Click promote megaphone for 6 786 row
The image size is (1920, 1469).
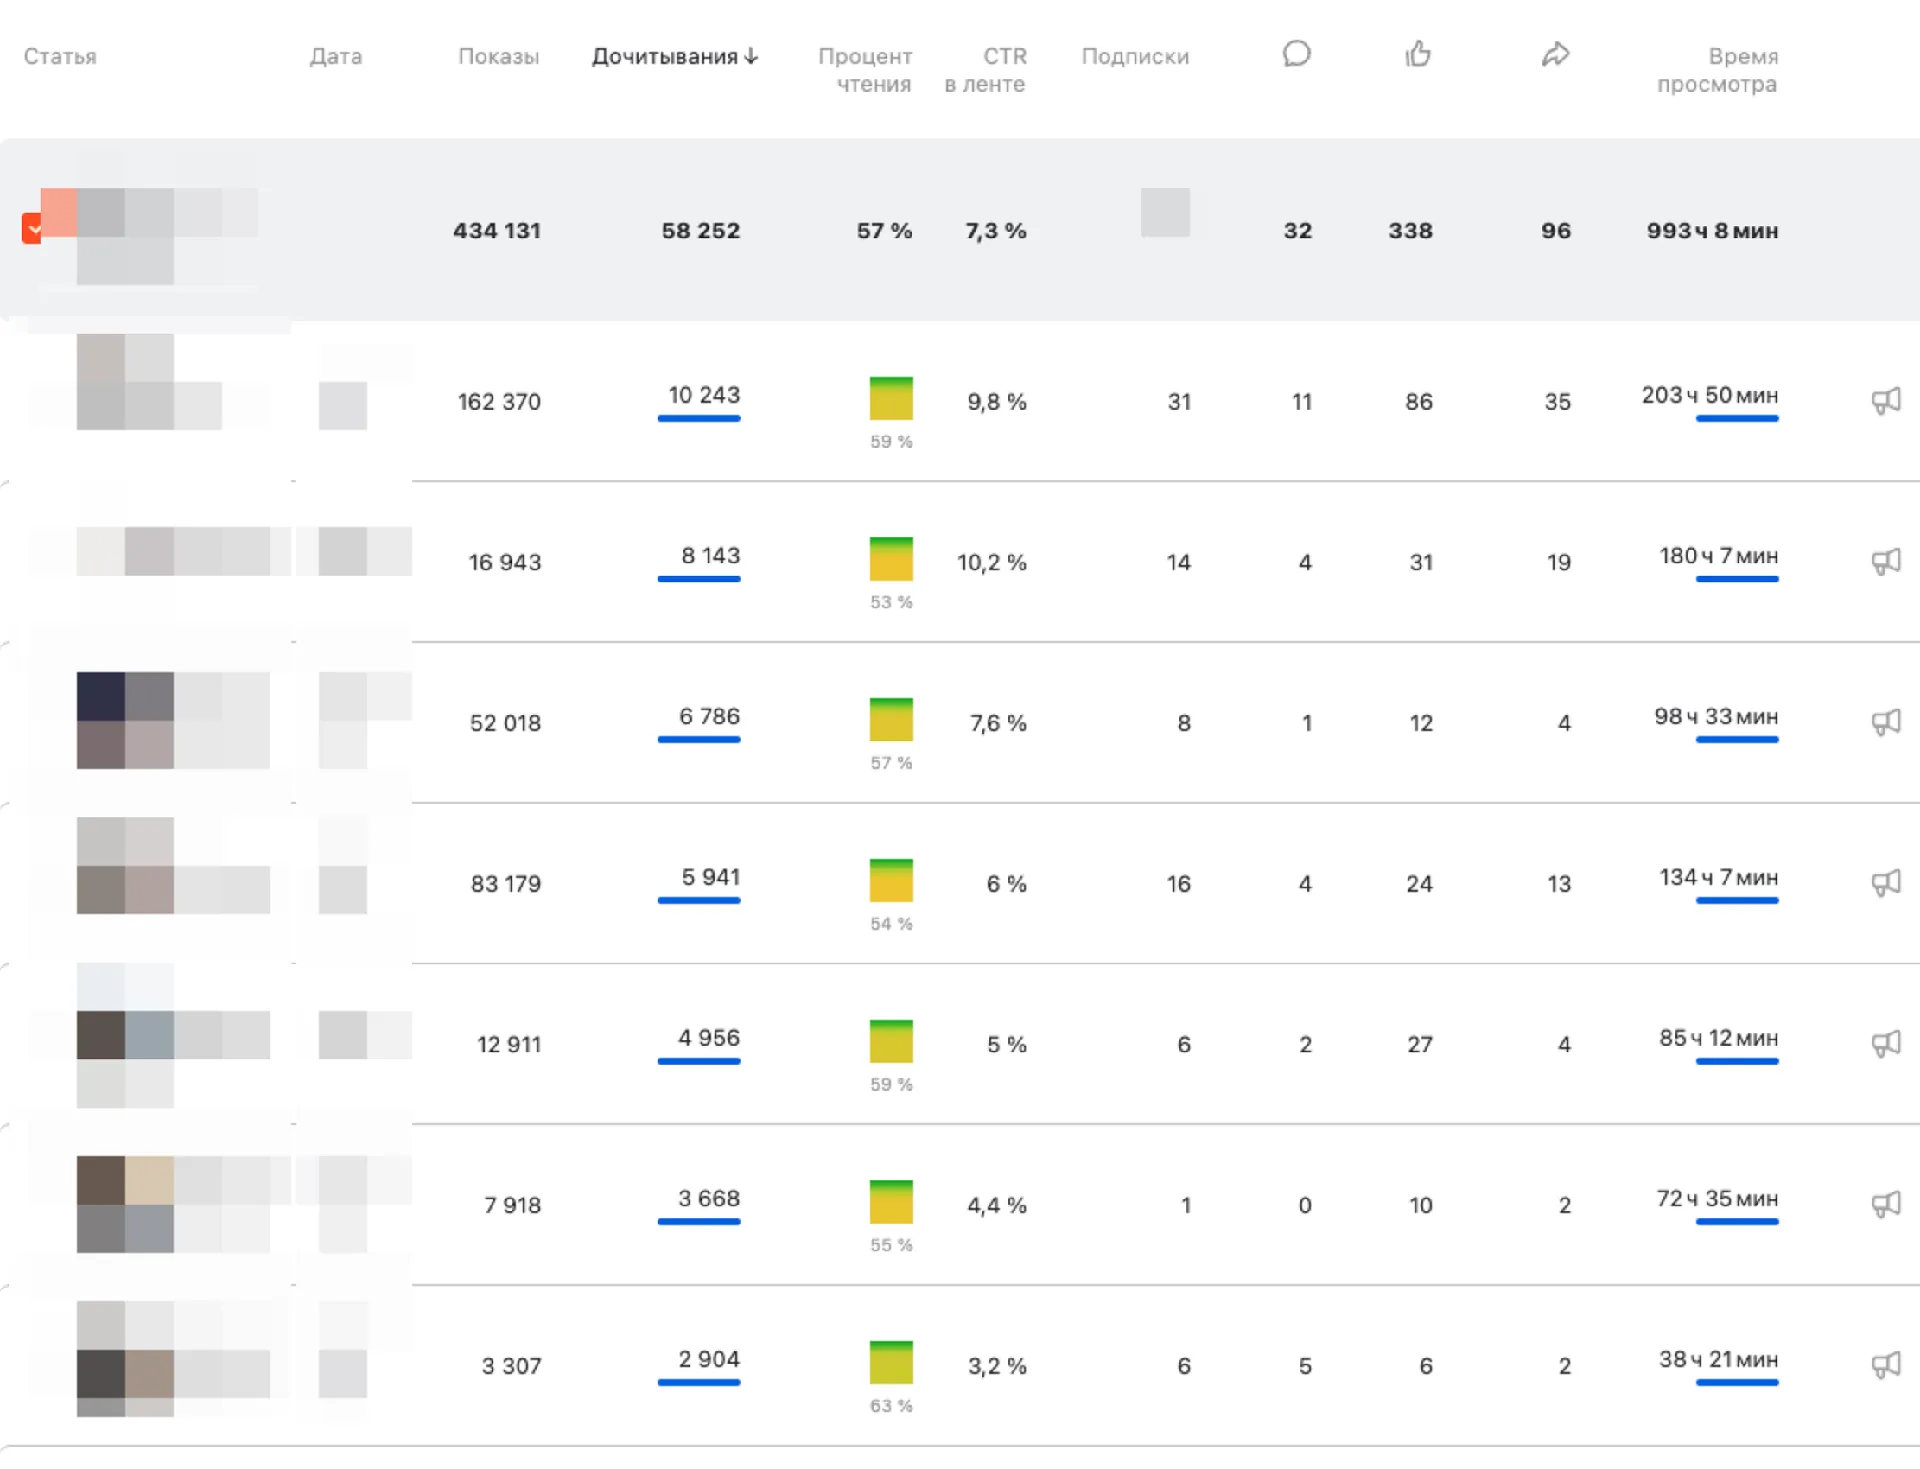(x=1885, y=722)
